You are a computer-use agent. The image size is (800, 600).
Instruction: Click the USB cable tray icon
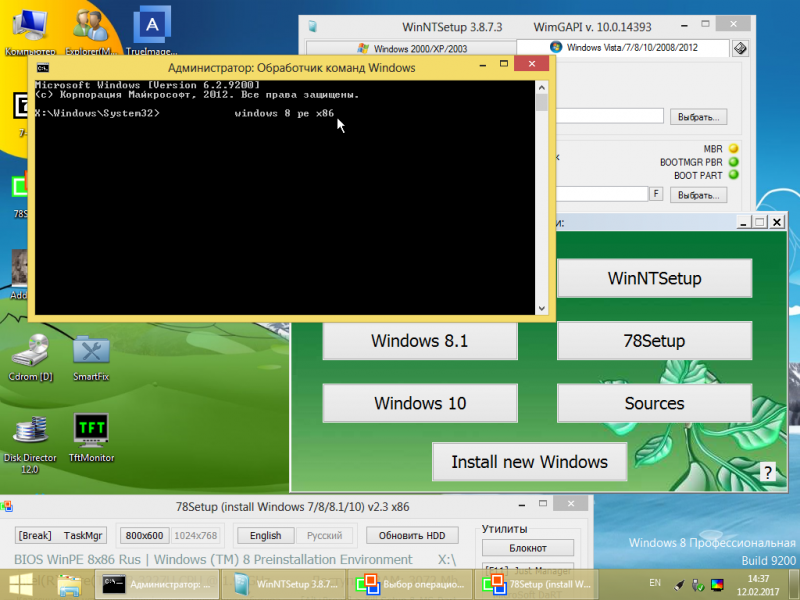pos(679,585)
